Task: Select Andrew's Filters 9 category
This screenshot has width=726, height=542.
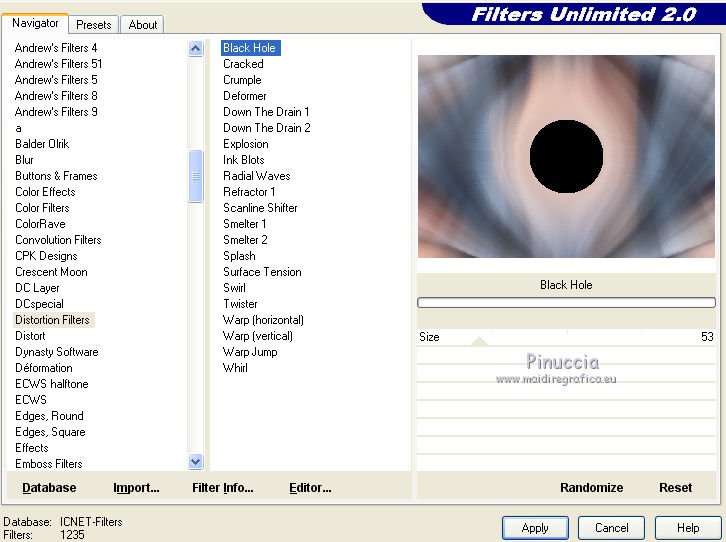Action: [x=56, y=112]
